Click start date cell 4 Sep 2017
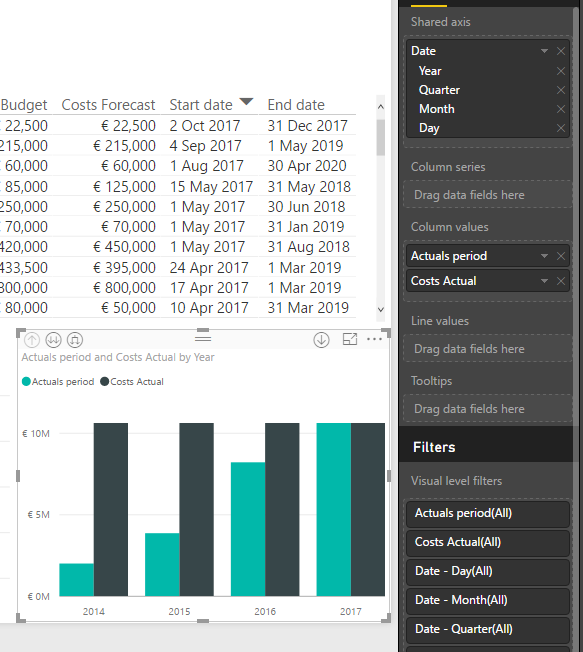 click(205, 146)
